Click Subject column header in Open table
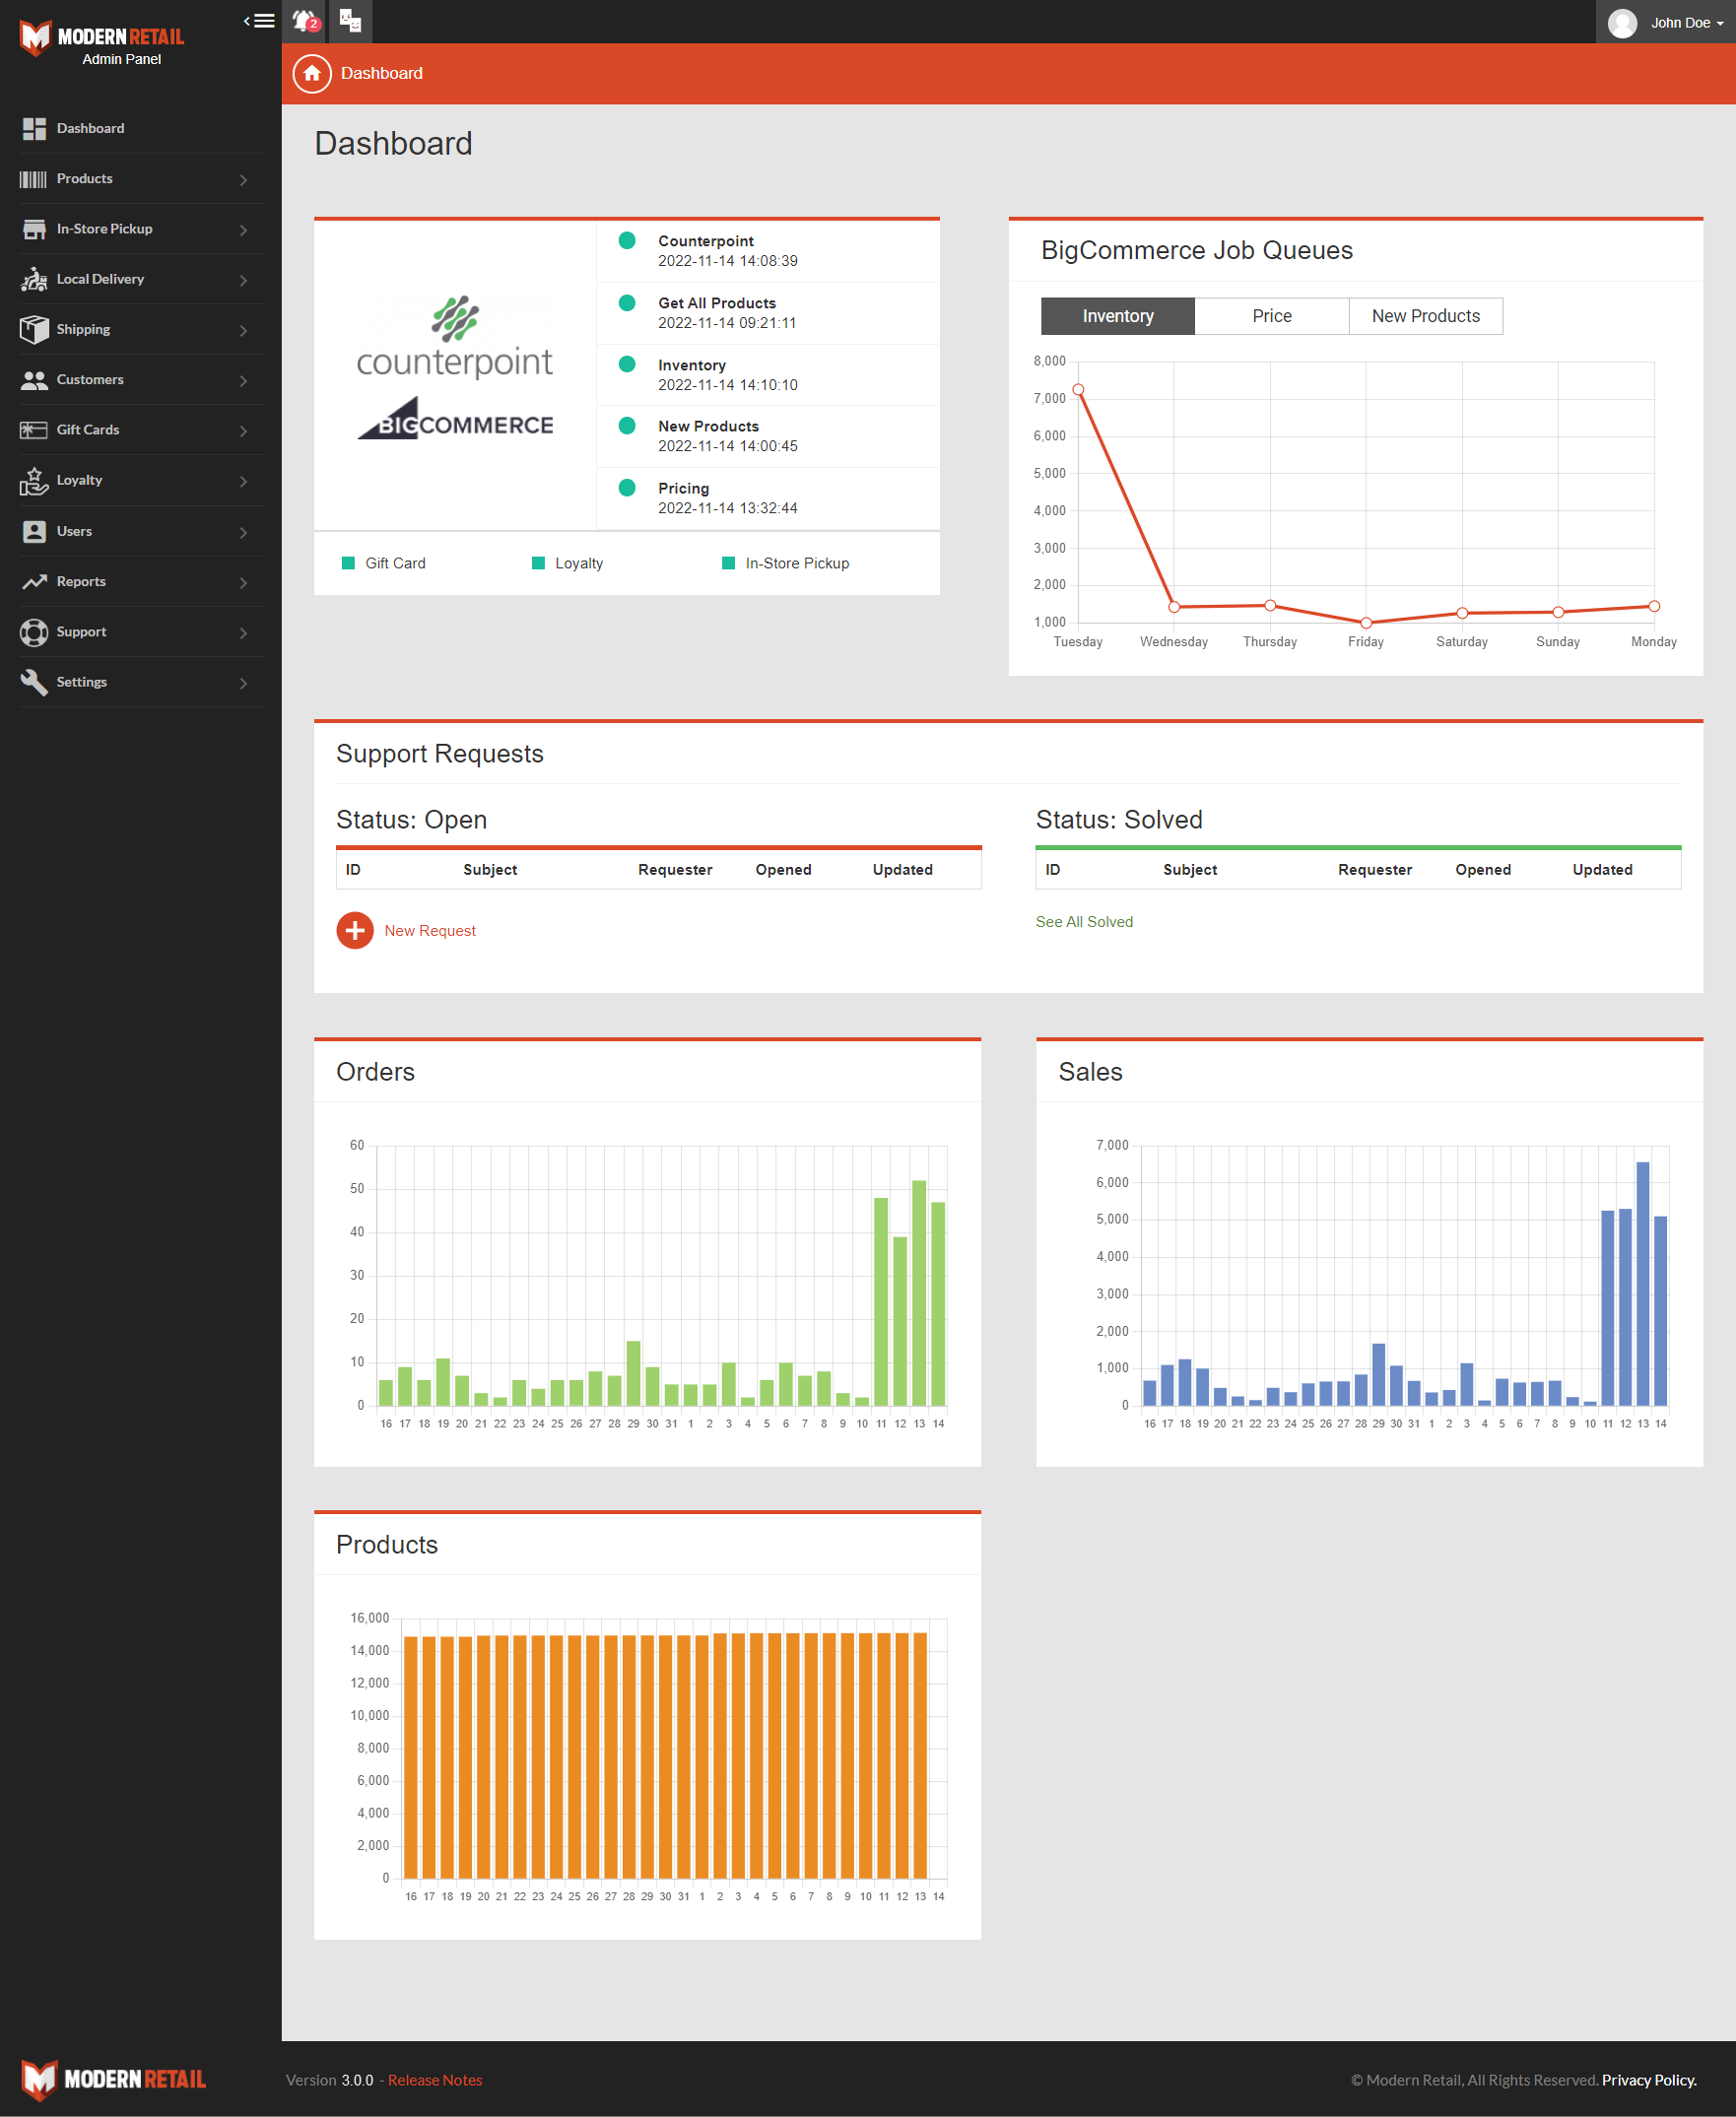Screen dimensions: 1736x2117 [x=490, y=869]
